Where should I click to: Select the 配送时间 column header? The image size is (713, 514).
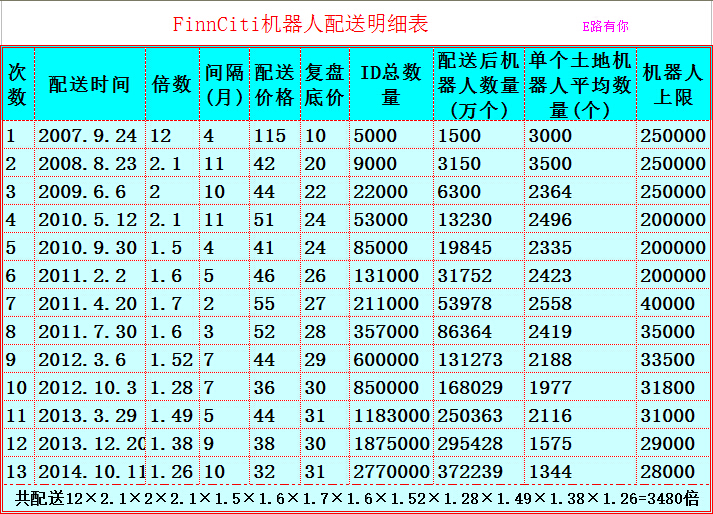(x=90, y=85)
